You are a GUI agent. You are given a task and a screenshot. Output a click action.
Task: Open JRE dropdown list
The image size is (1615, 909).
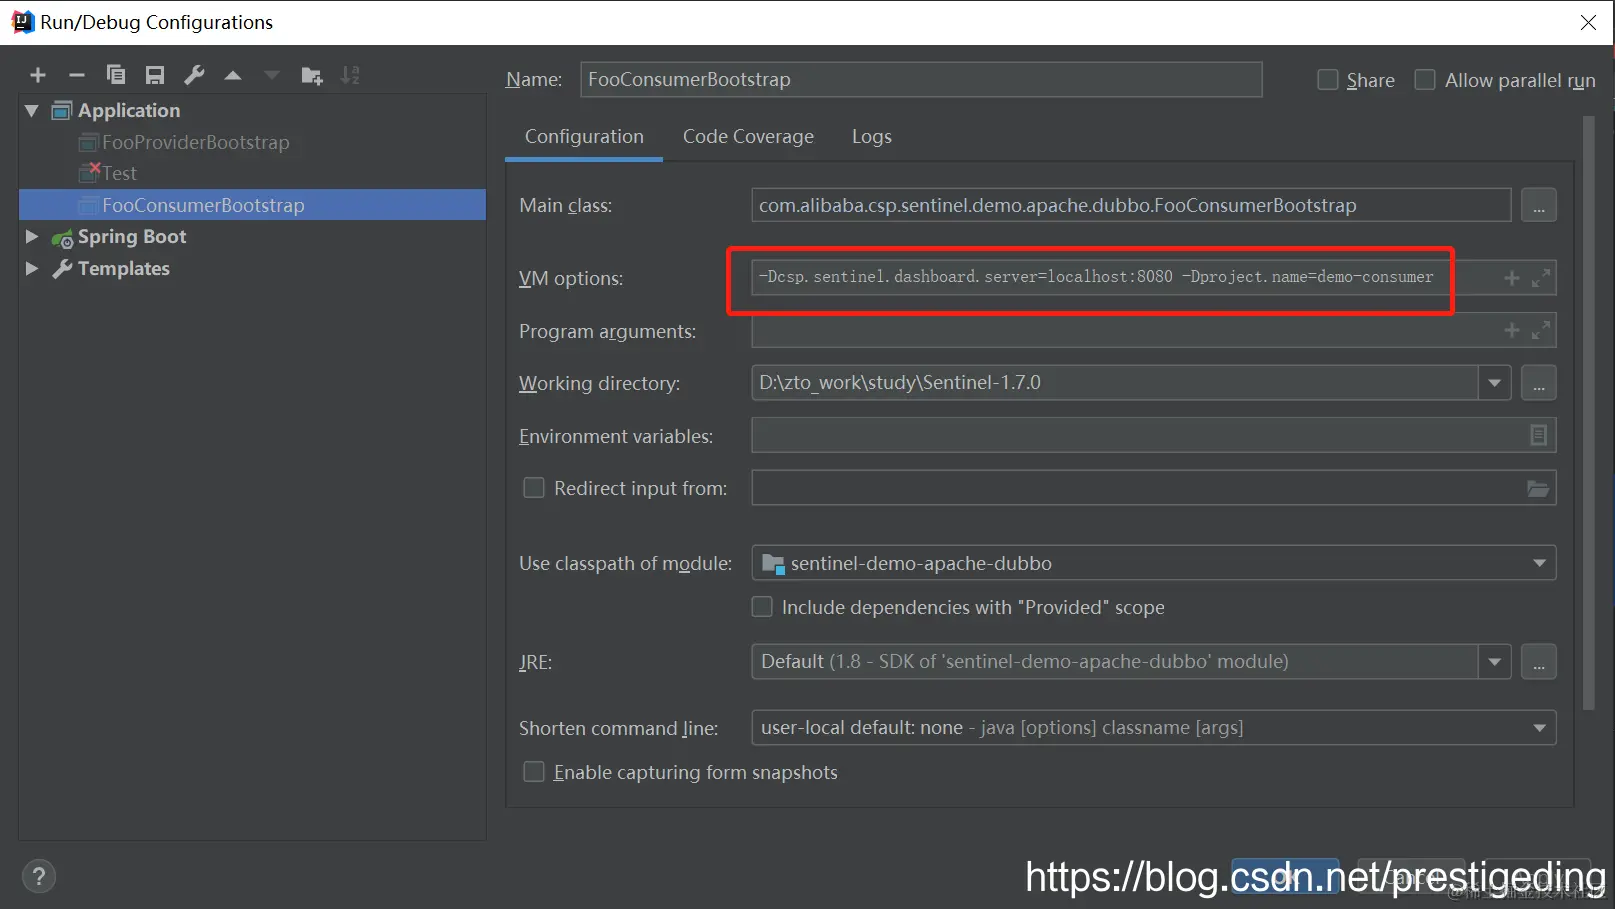pyautogui.click(x=1494, y=662)
